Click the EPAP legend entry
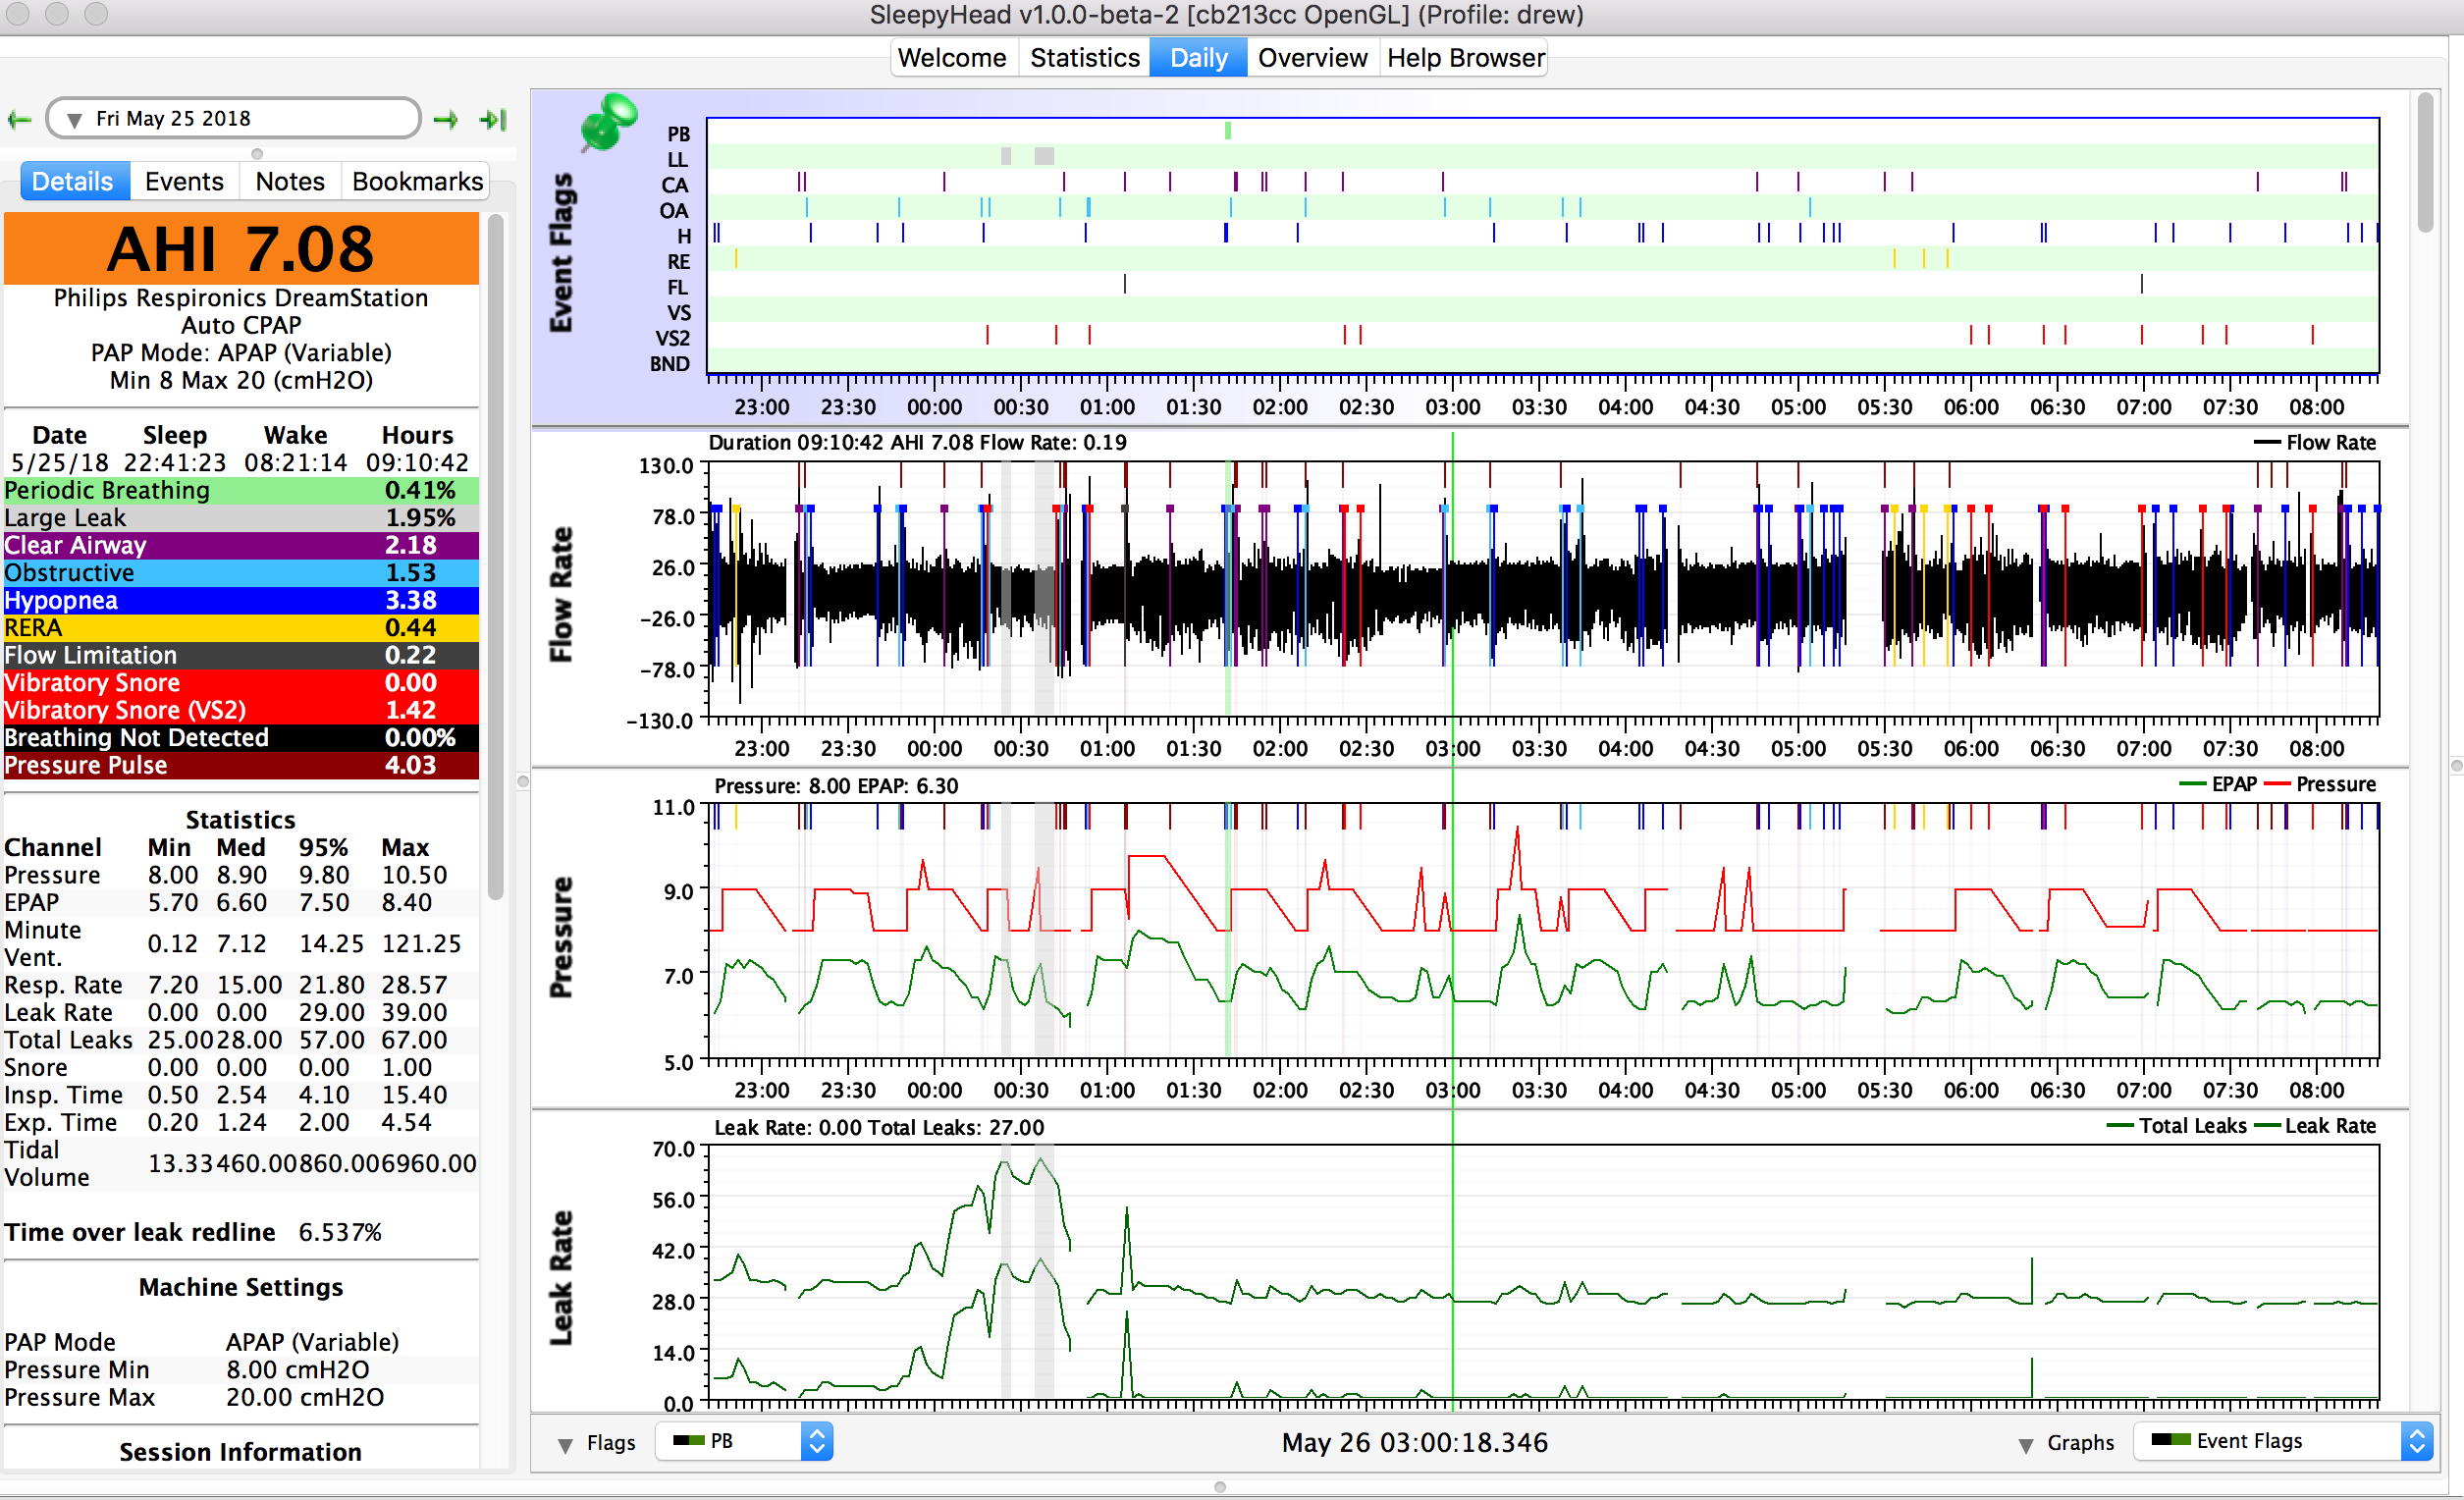The height and width of the screenshot is (1500, 2464). pyautogui.click(x=2218, y=784)
